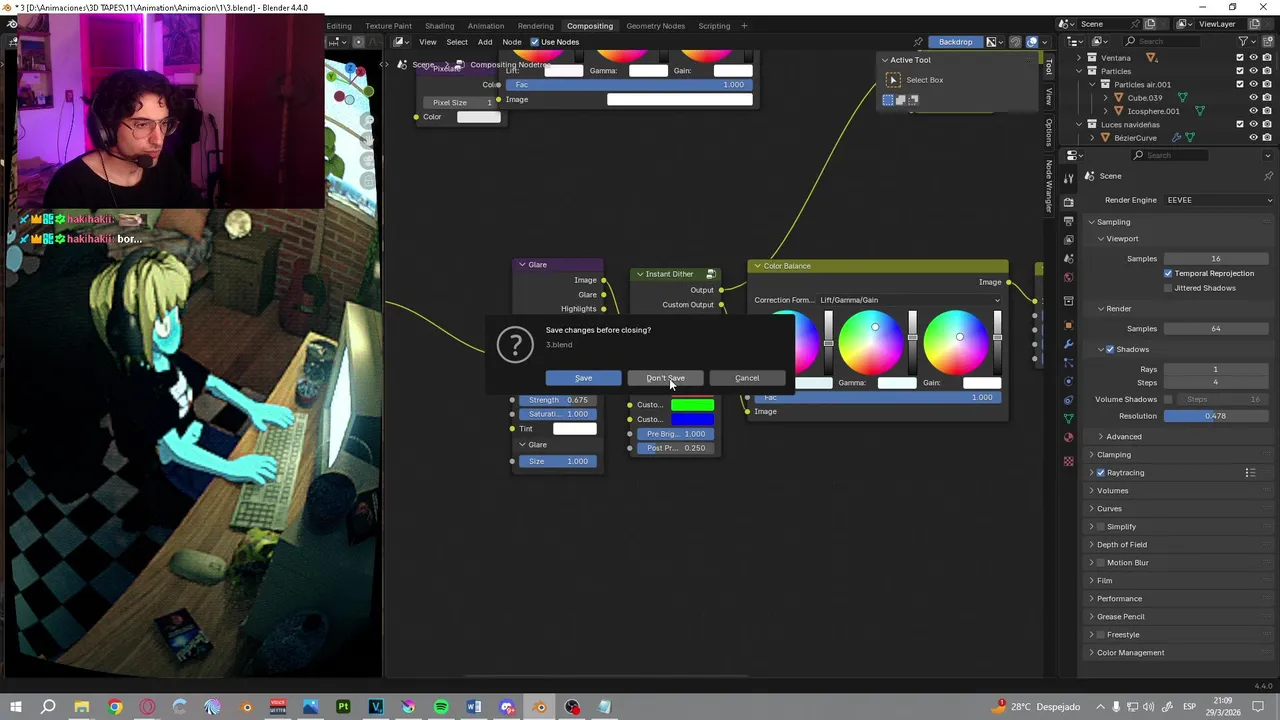Switch to the Scripting workspace tab
The width and height of the screenshot is (1280, 720).
[714, 26]
